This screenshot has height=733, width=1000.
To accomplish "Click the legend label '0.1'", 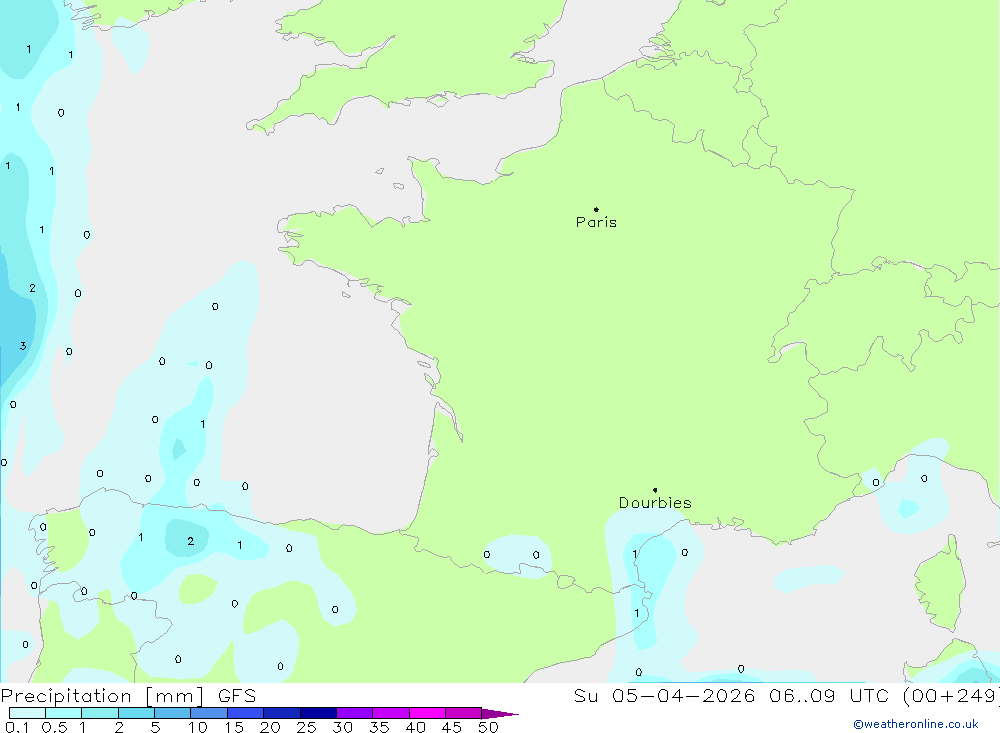I will tap(17, 727).
